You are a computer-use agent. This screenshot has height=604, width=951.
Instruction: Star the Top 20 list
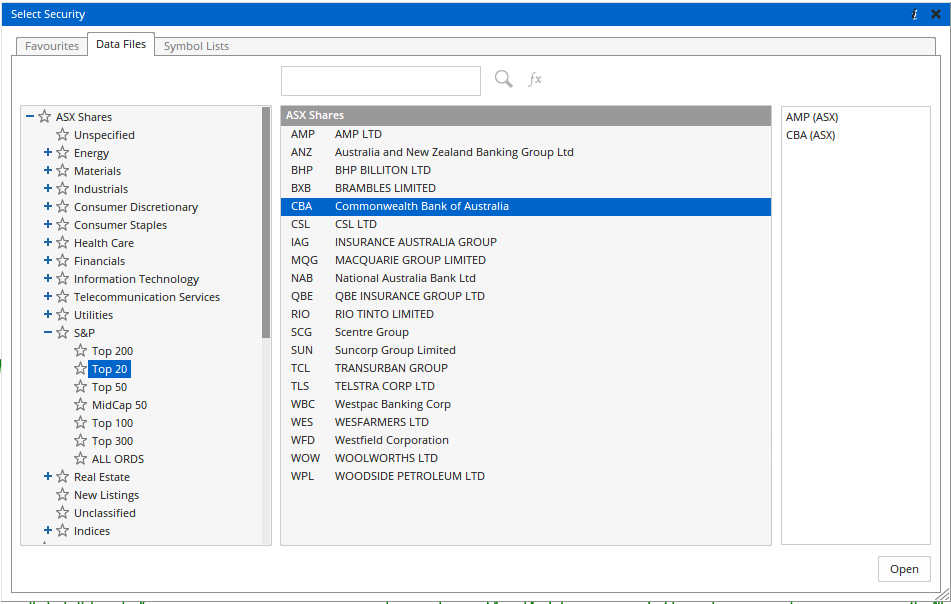coord(81,369)
